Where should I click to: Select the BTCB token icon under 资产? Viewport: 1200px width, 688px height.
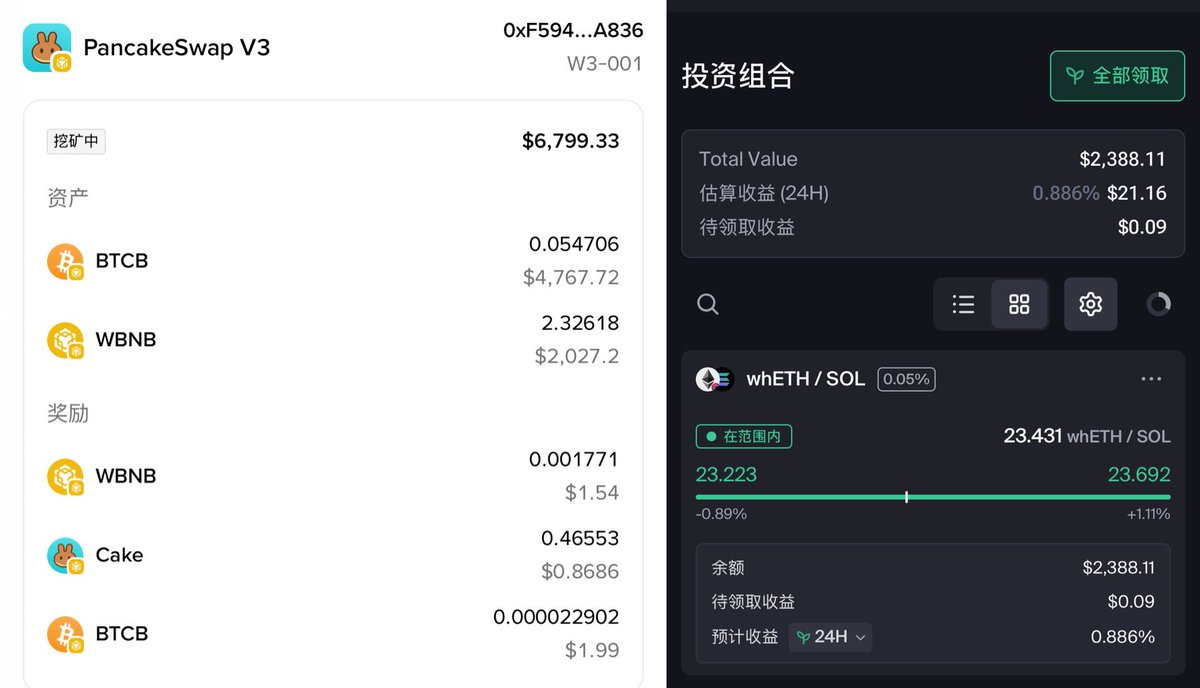pyautogui.click(x=66, y=260)
